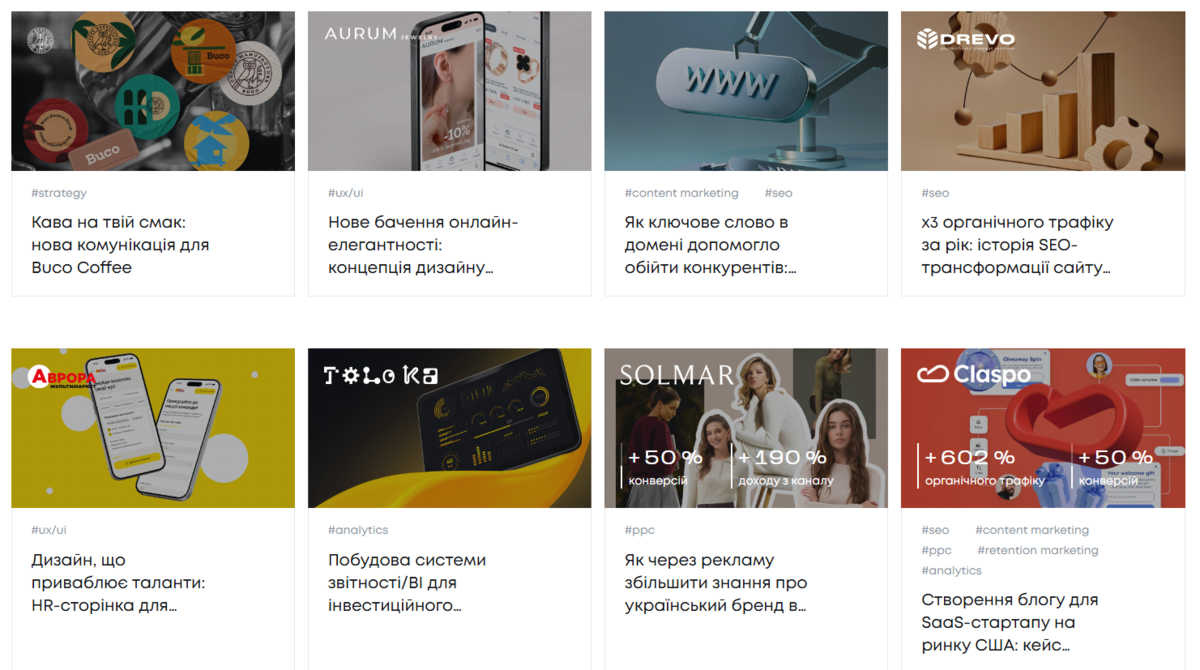Filter by #seo tag under DREVO card
This screenshot has width=1200, height=670.
[x=935, y=193]
